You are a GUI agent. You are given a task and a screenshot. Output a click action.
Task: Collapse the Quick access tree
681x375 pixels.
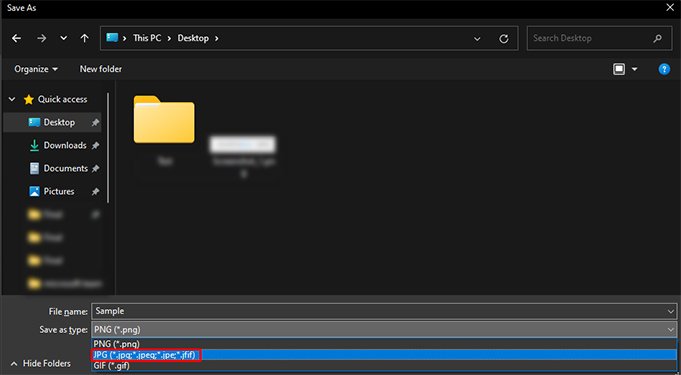pos(12,99)
